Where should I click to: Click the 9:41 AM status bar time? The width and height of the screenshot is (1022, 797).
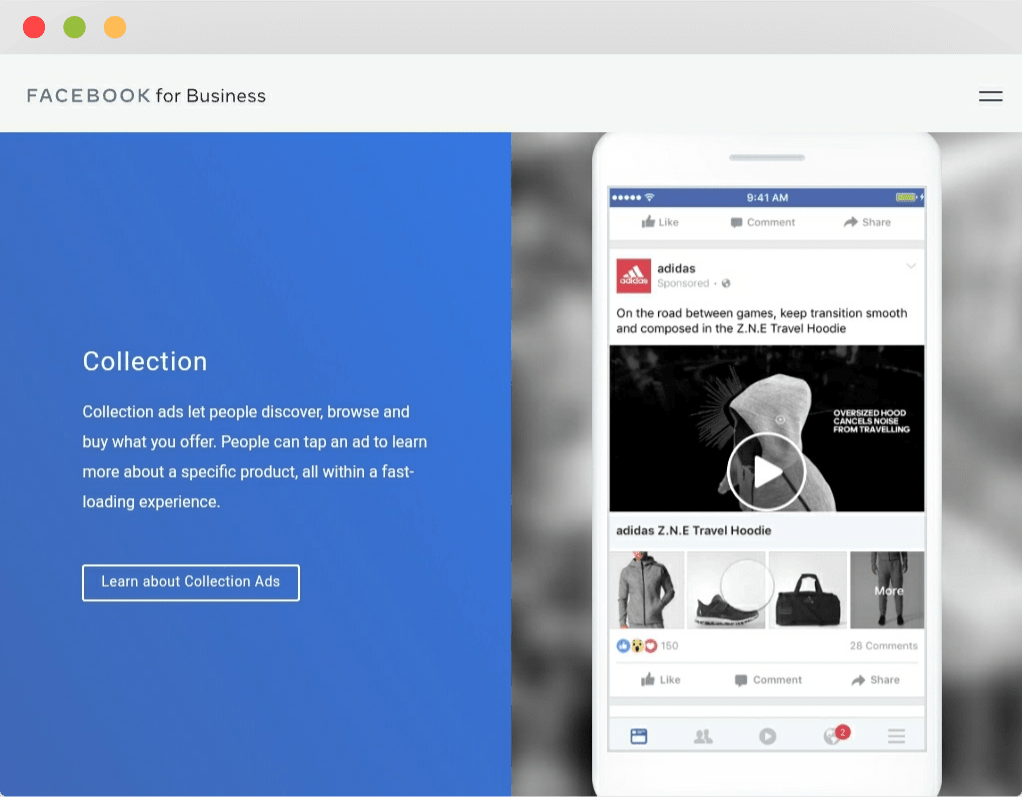pyautogui.click(x=767, y=197)
